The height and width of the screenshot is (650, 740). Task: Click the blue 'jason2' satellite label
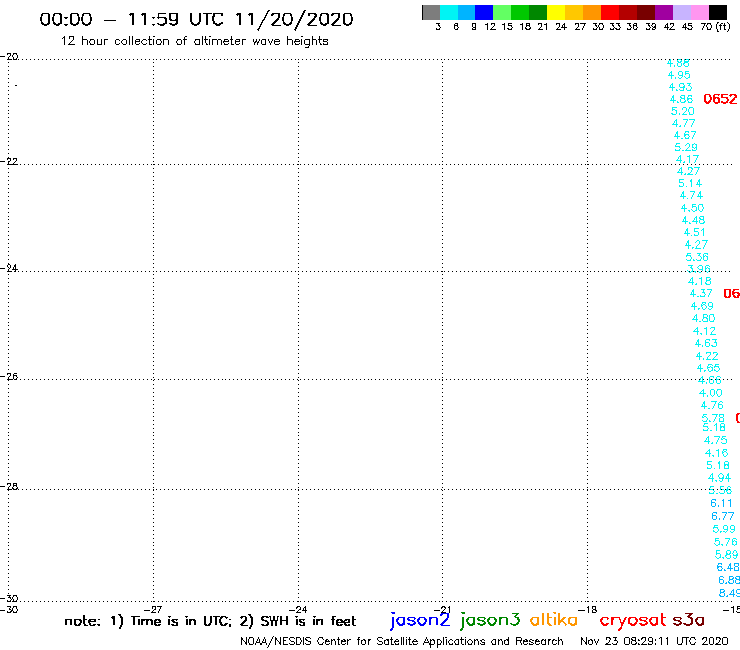pos(420,621)
